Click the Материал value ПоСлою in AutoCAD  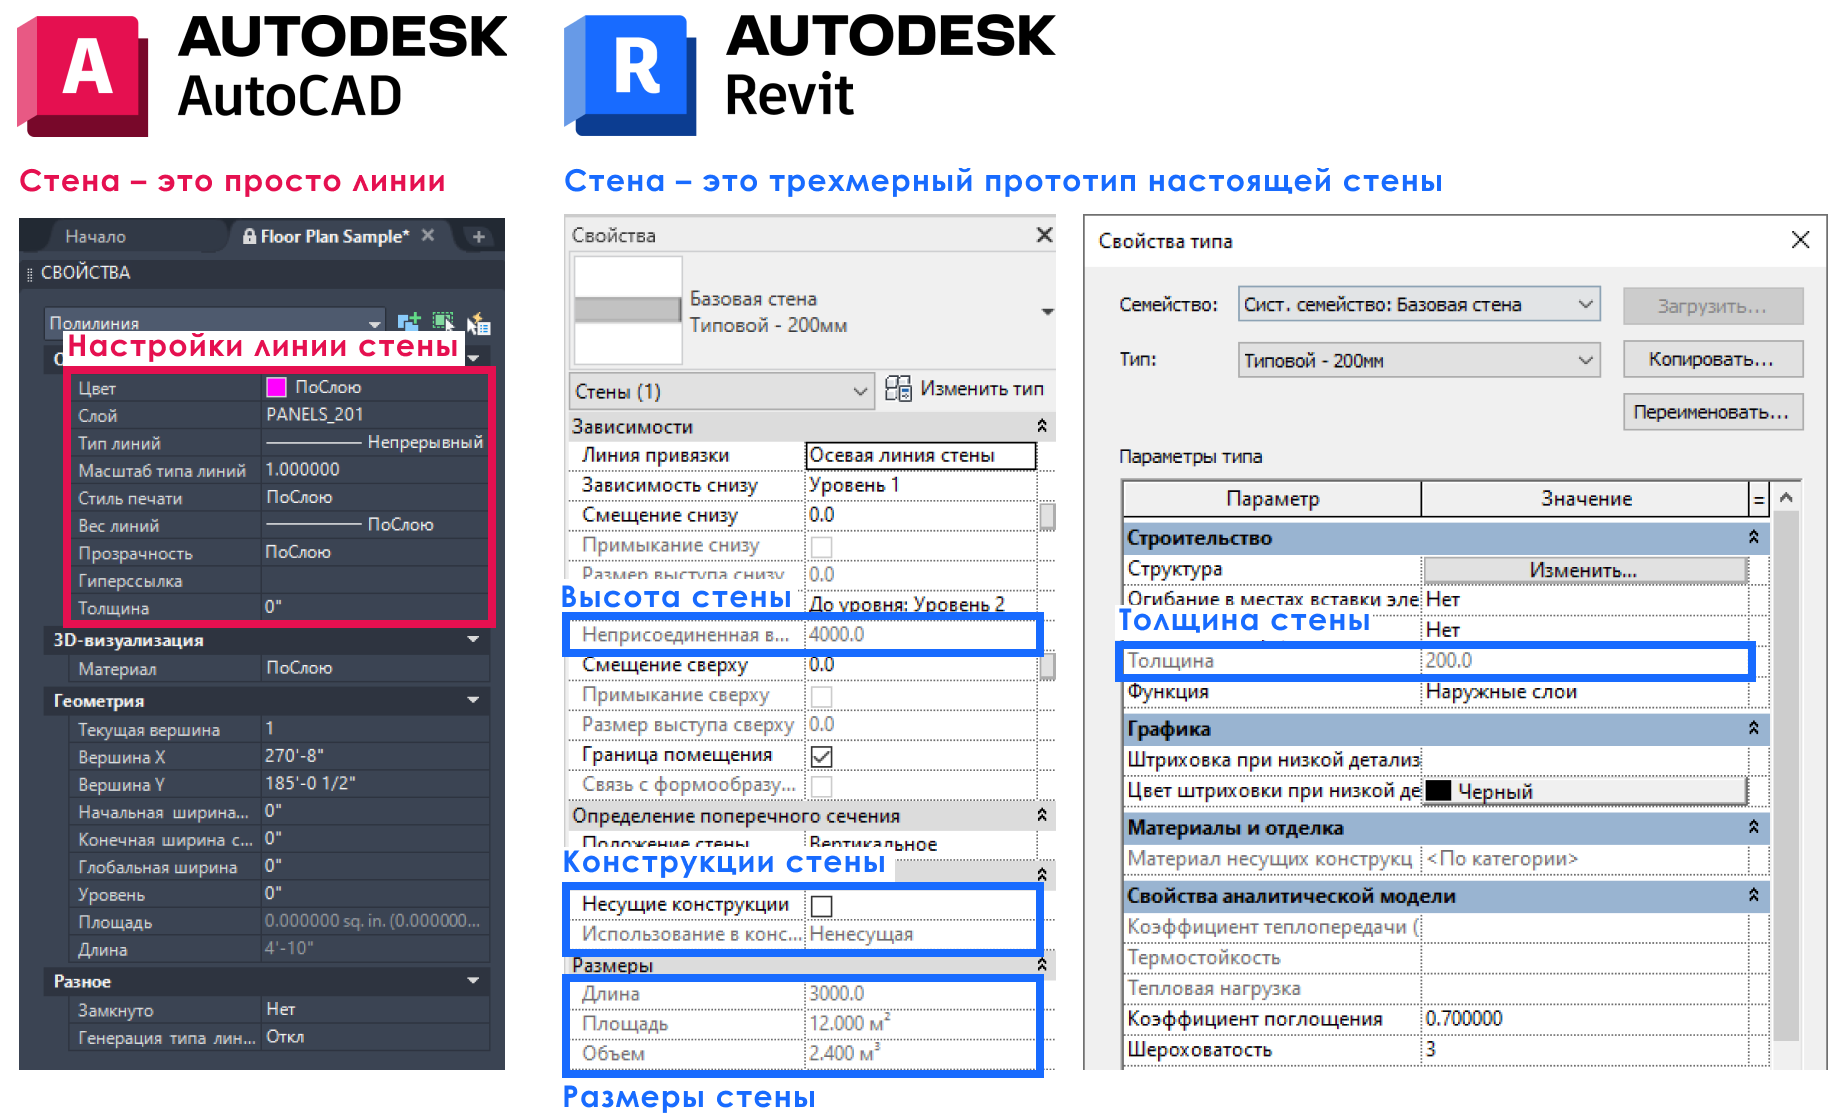[374, 668]
